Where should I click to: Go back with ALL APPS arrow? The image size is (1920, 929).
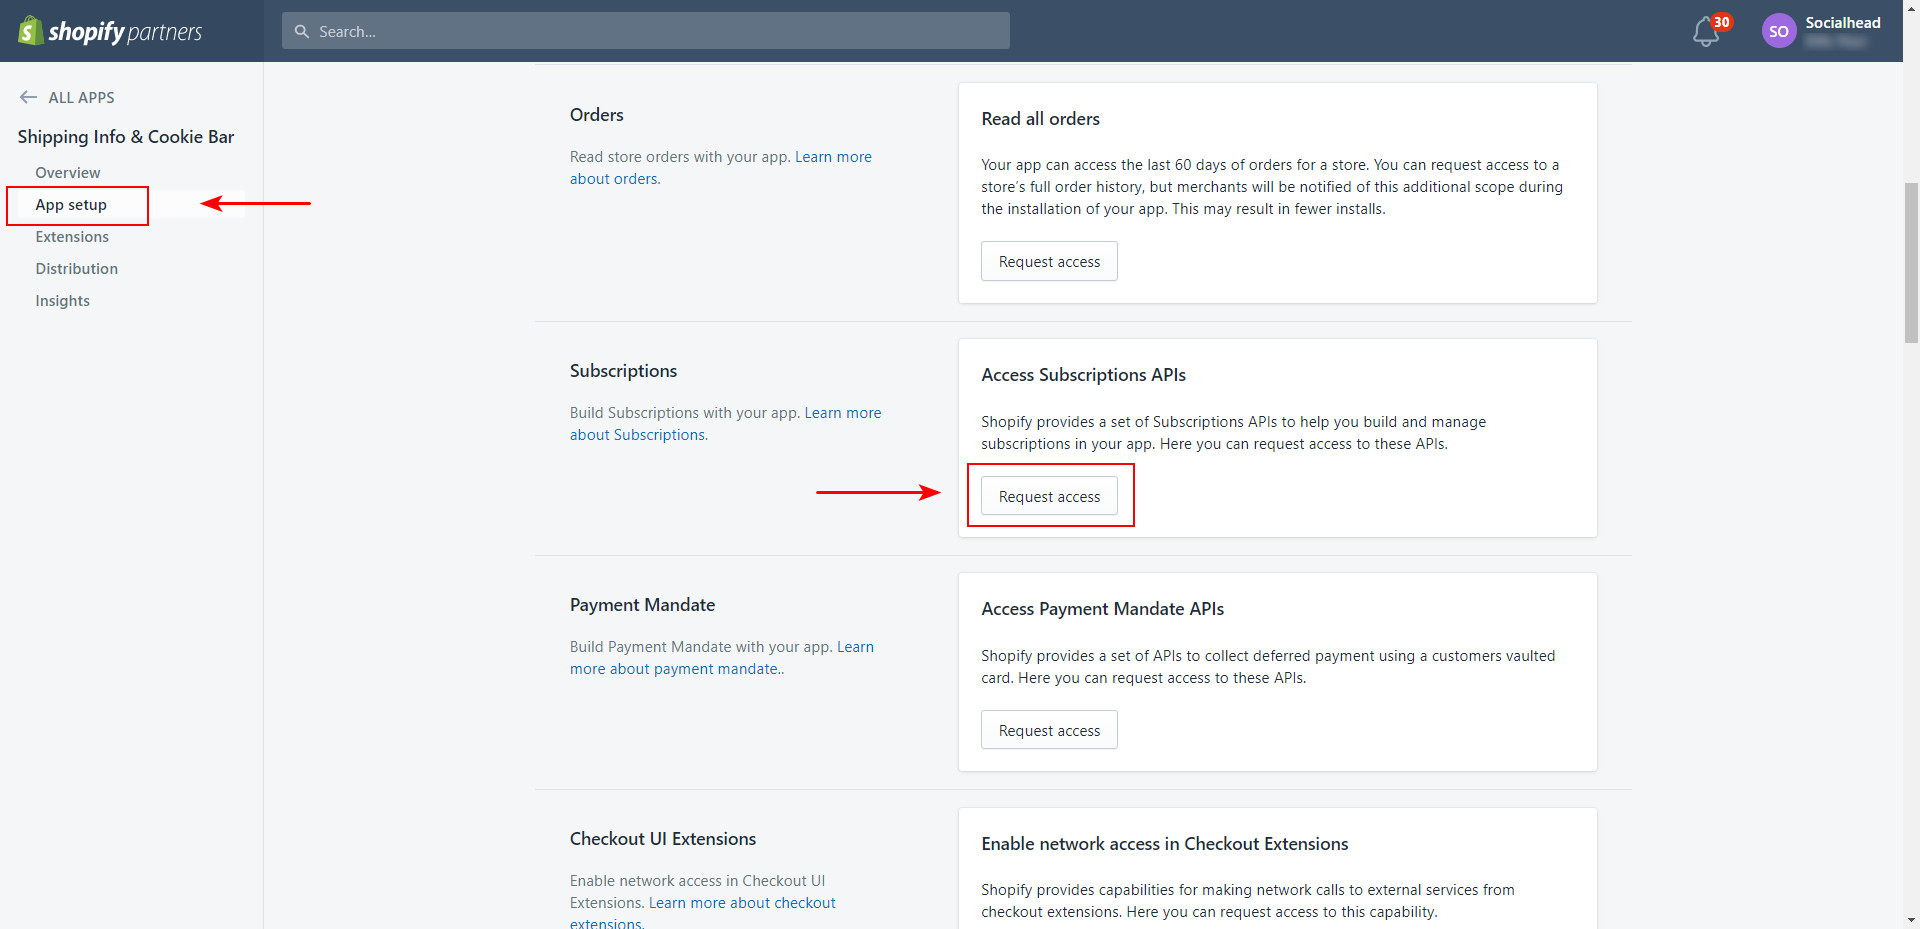pos(28,97)
